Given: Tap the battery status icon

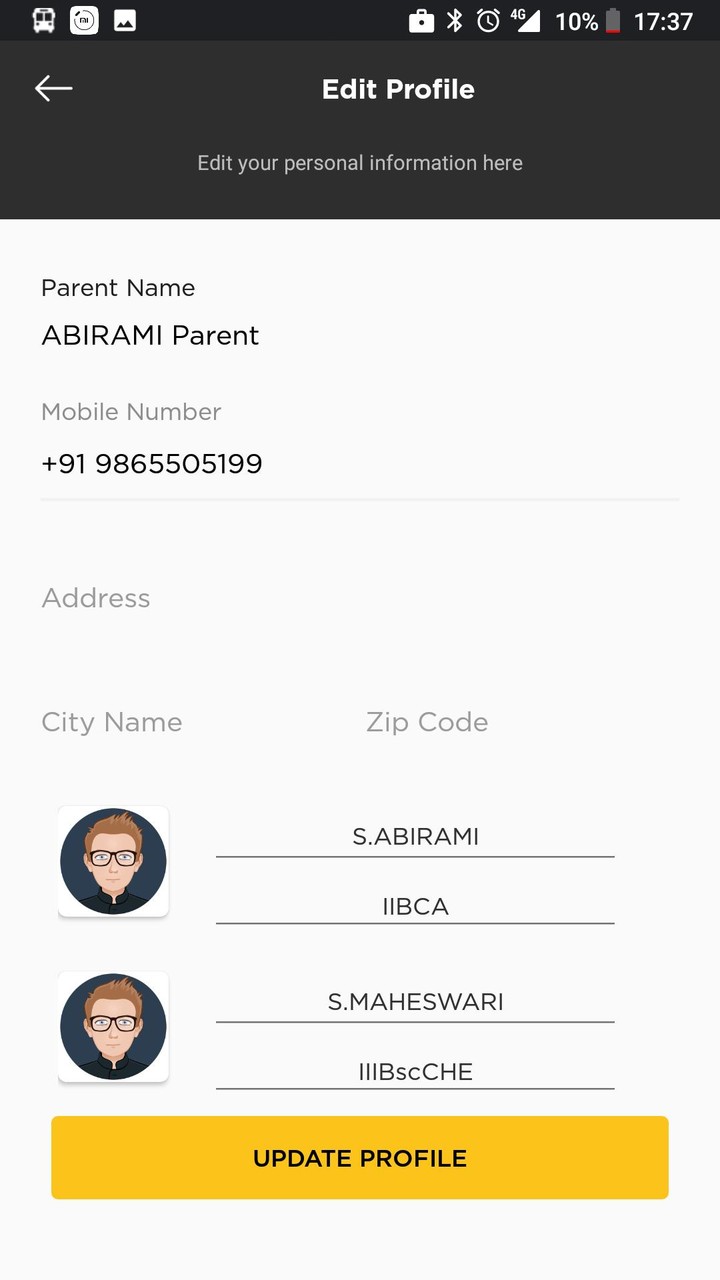Looking at the screenshot, I should [613, 20].
